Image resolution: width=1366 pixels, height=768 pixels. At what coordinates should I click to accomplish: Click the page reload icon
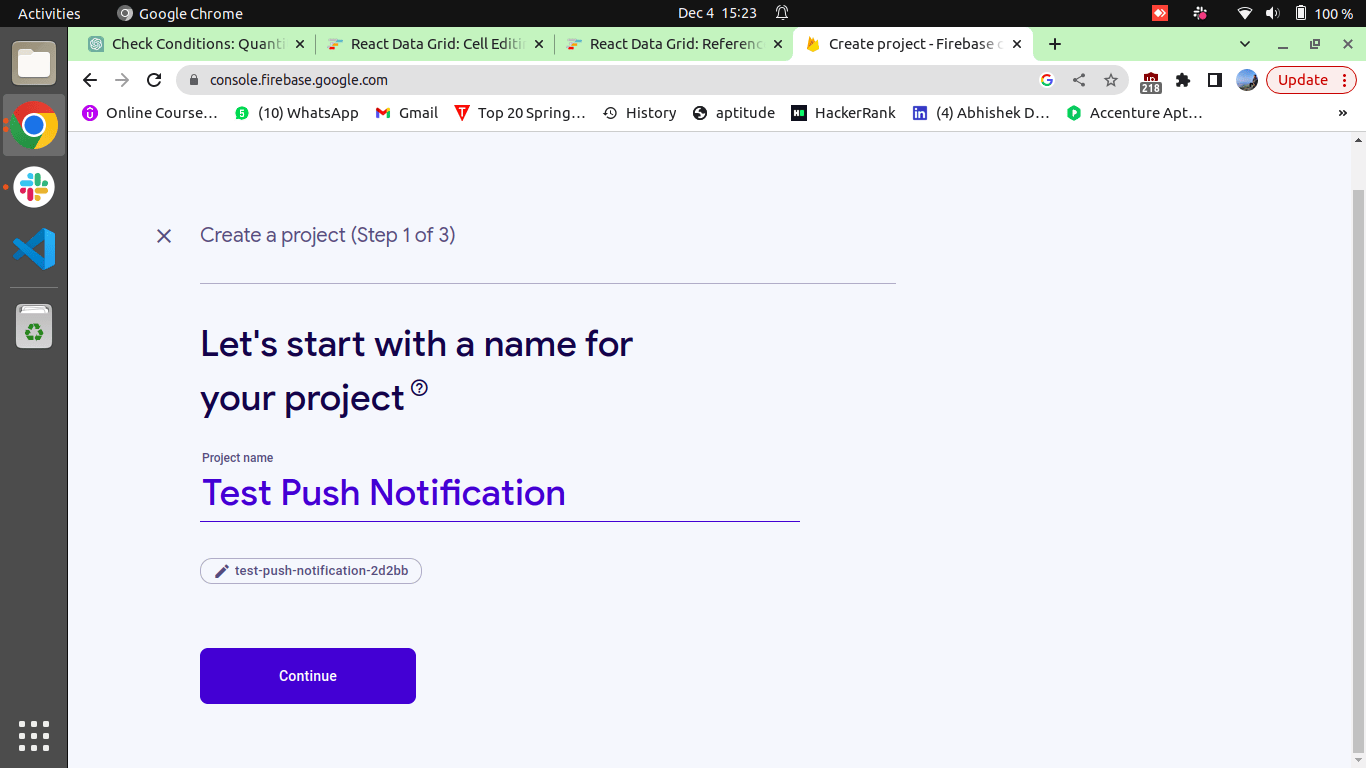point(153,80)
